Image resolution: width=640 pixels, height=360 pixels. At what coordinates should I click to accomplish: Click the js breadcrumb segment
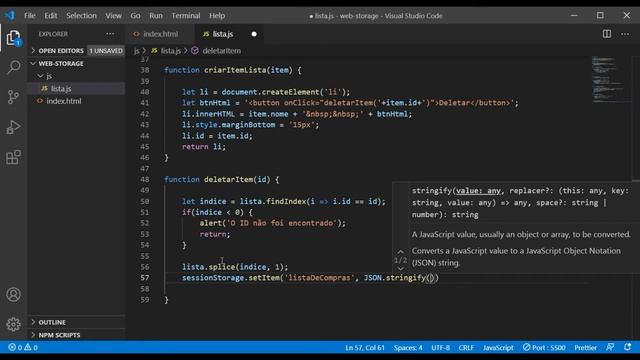tap(137, 51)
